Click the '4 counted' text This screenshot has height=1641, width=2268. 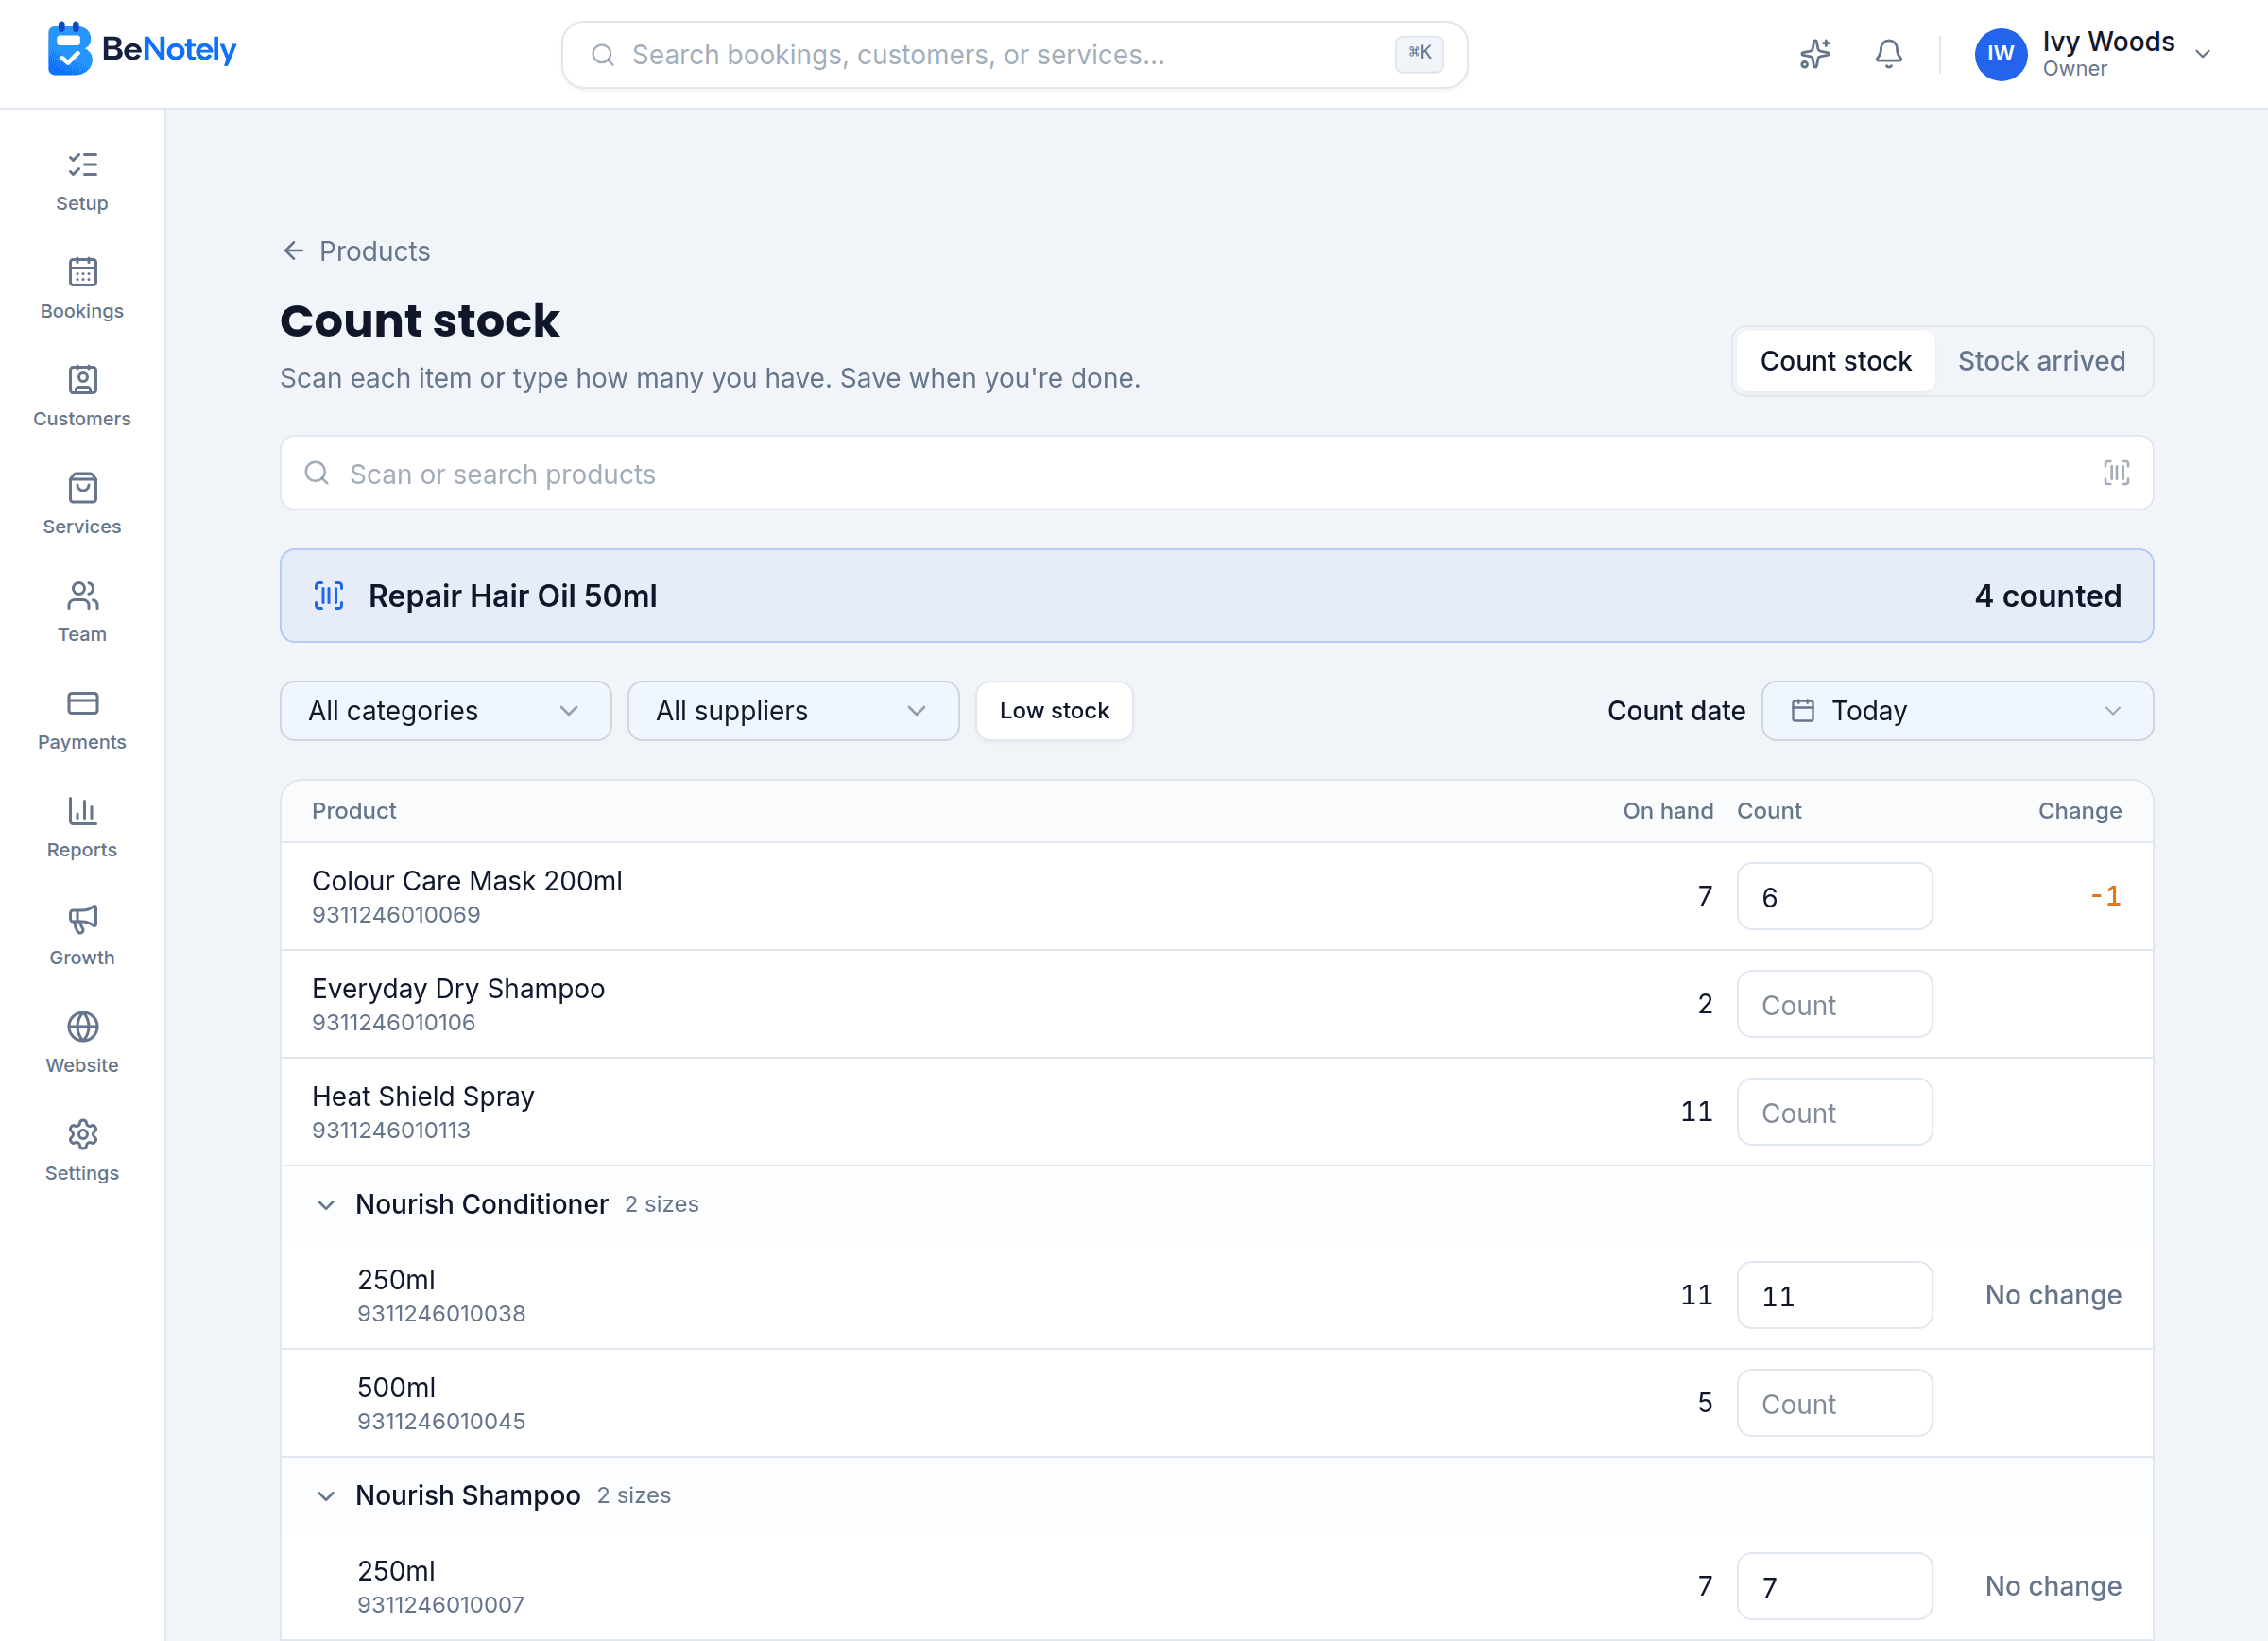pos(2047,596)
